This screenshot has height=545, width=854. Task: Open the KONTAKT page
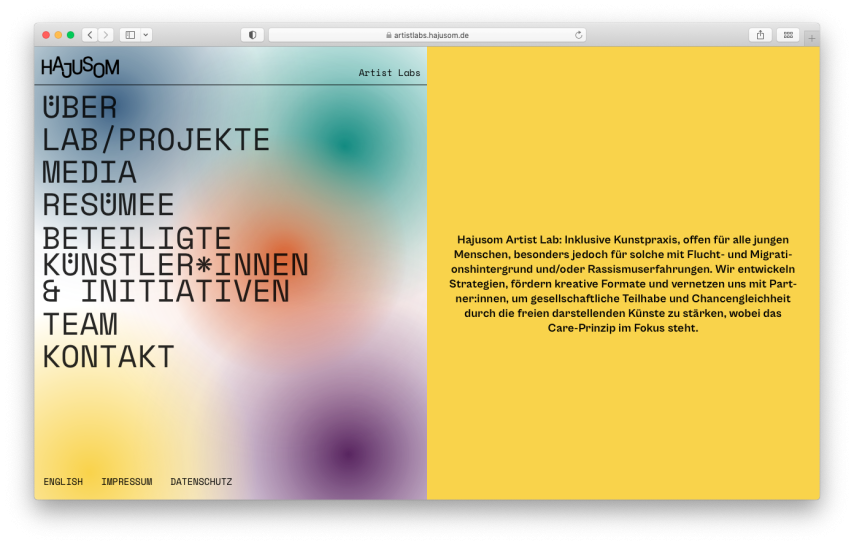[x=108, y=357]
